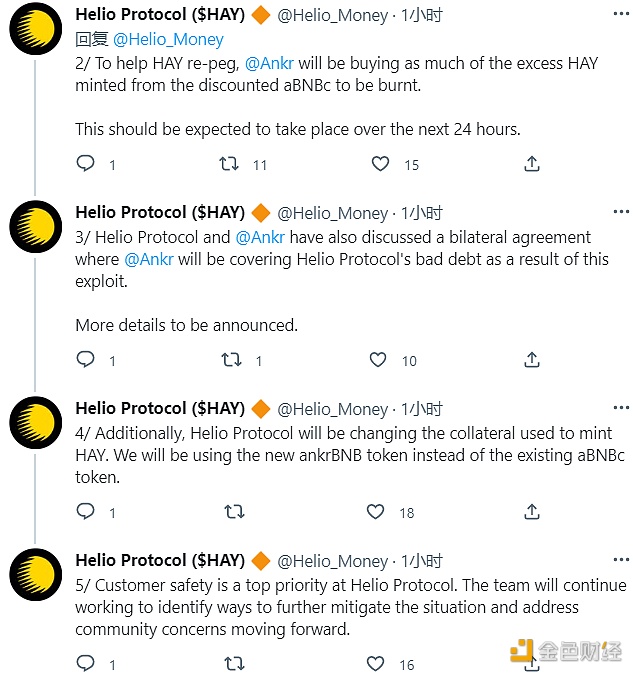Open more options on the first tweet
Image resolution: width=633 pixels, height=673 pixels.
coord(621,14)
